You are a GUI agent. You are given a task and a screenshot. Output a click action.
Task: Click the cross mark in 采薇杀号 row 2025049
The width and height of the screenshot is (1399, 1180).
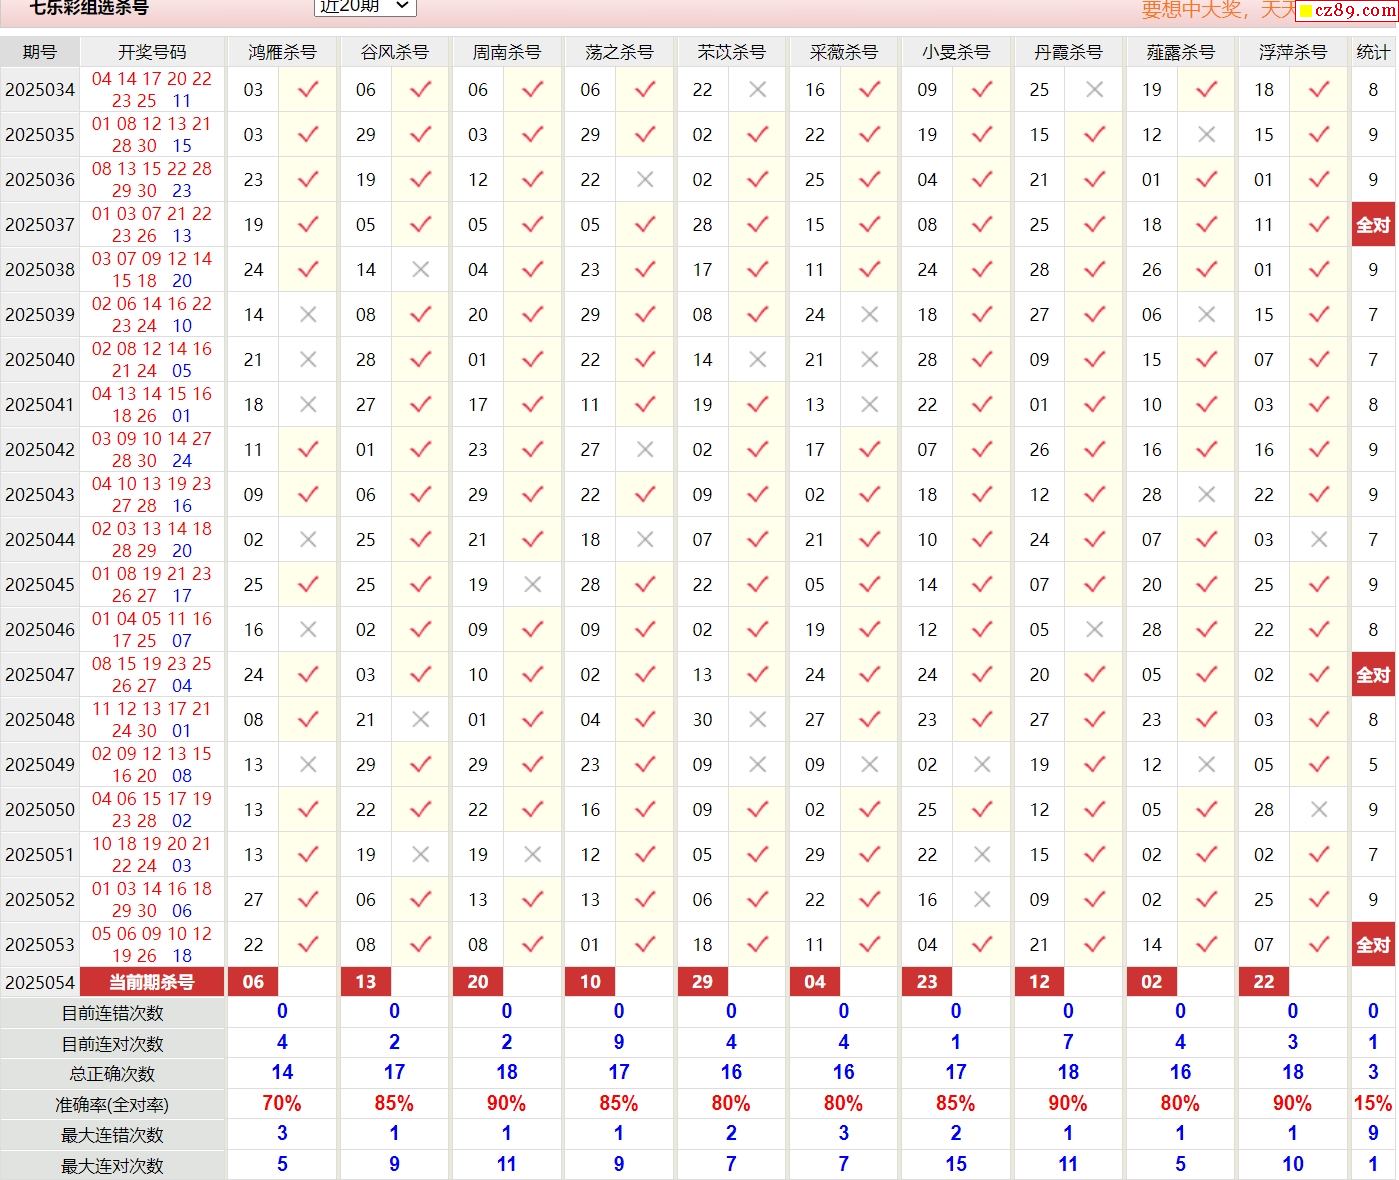click(x=870, y=765)
